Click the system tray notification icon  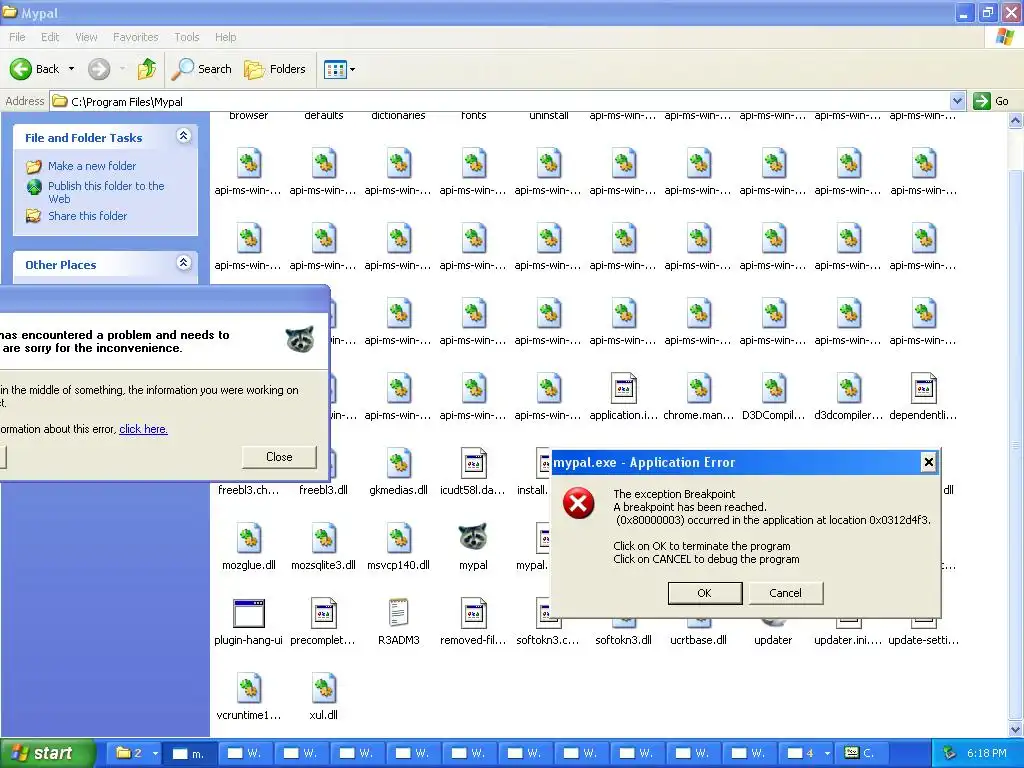tap(949, 753)
